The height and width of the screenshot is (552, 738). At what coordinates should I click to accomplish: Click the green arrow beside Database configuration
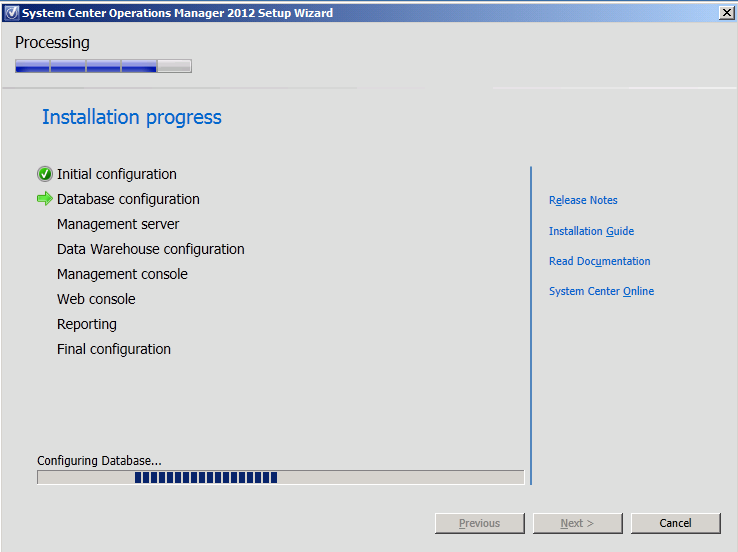[x=45, y=199]
